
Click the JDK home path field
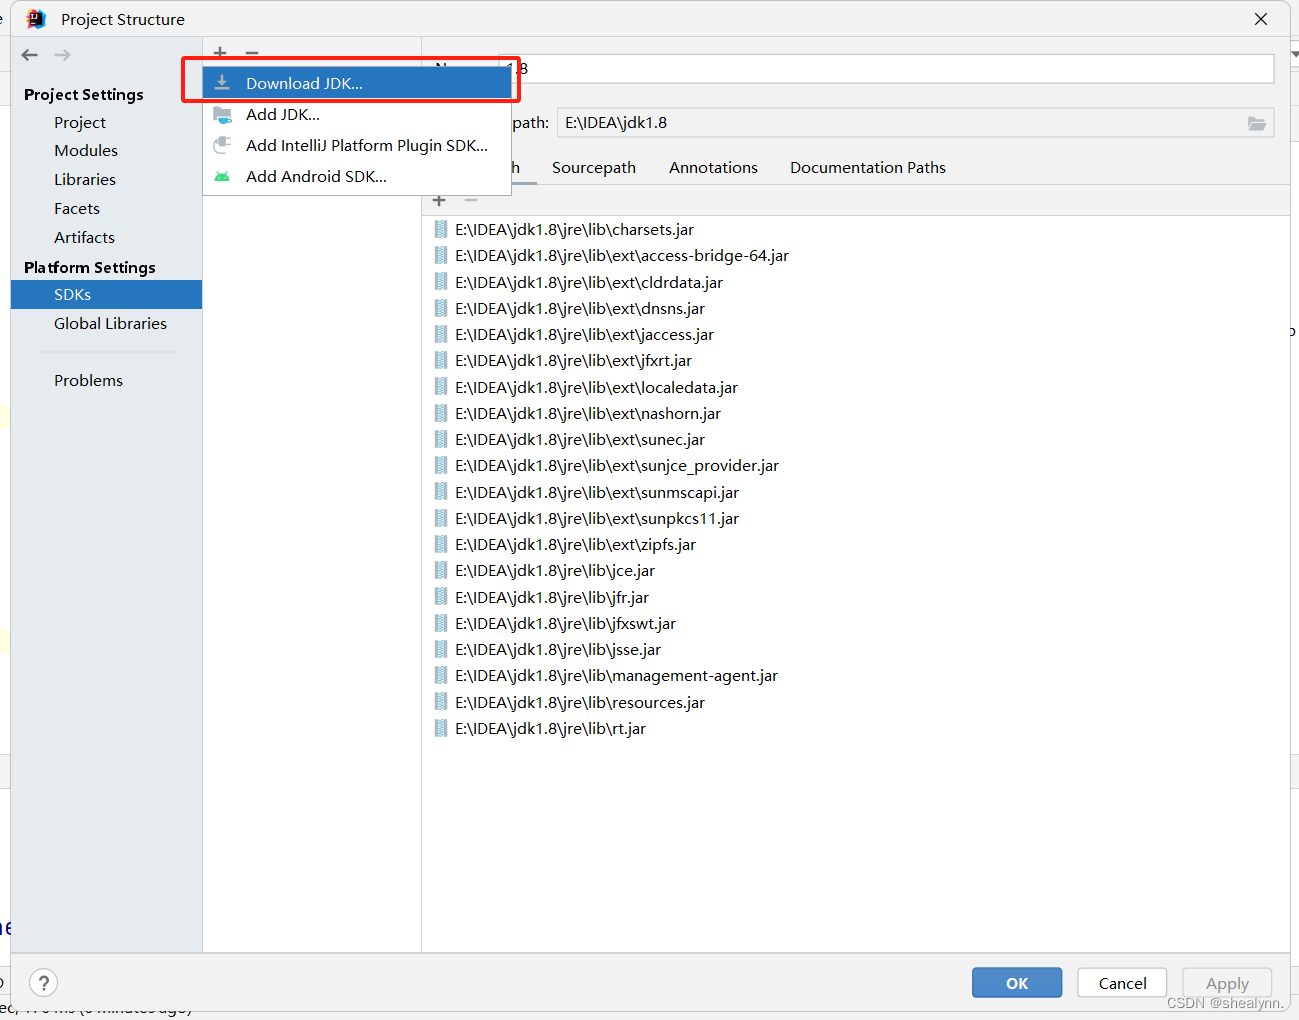(x=900, y=123)
